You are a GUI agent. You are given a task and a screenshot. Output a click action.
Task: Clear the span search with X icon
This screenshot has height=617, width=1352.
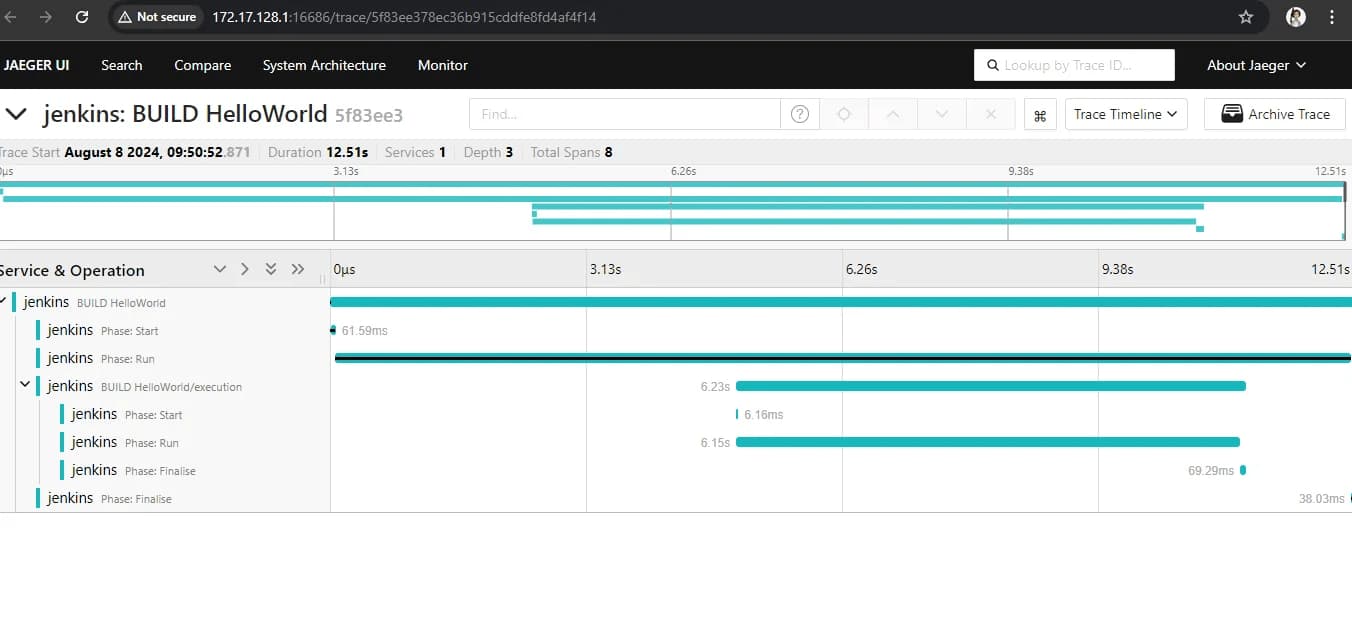[x=991, y=114]
